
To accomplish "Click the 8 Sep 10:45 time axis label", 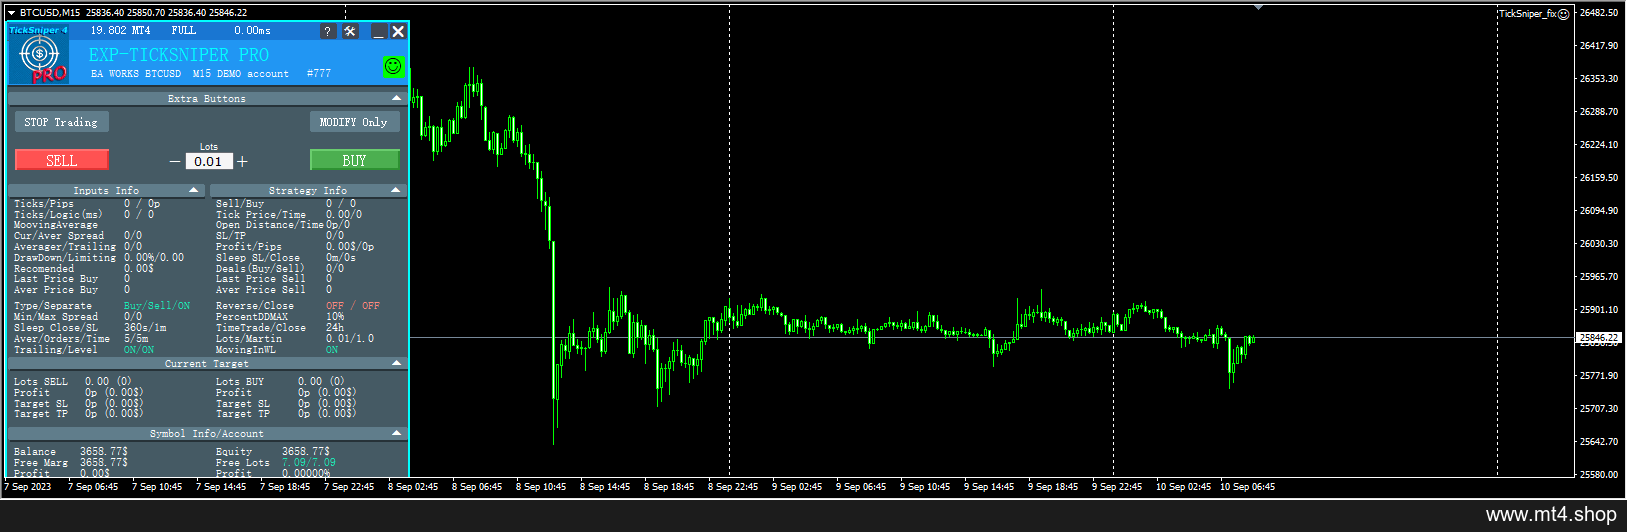I will 541,487.
